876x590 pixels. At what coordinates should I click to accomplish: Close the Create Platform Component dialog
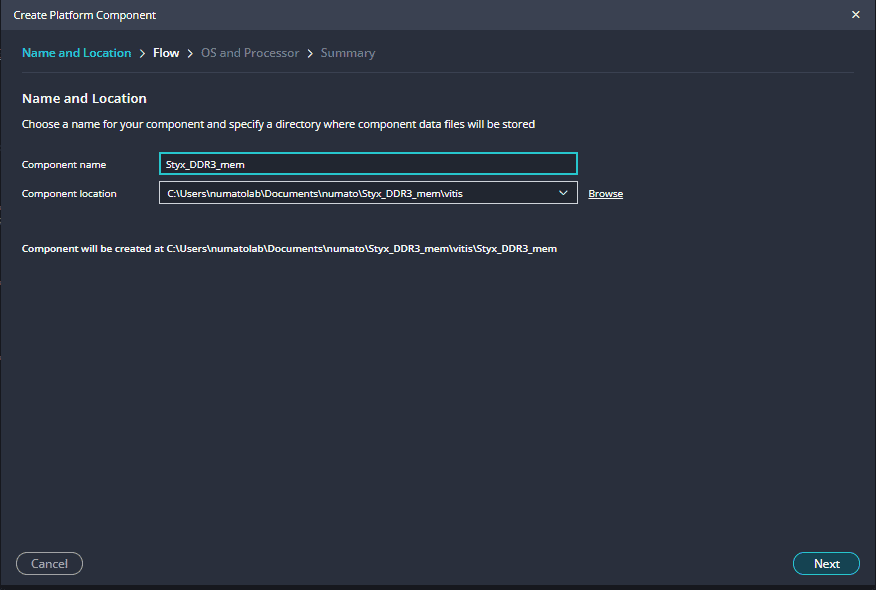pos(855,15)
